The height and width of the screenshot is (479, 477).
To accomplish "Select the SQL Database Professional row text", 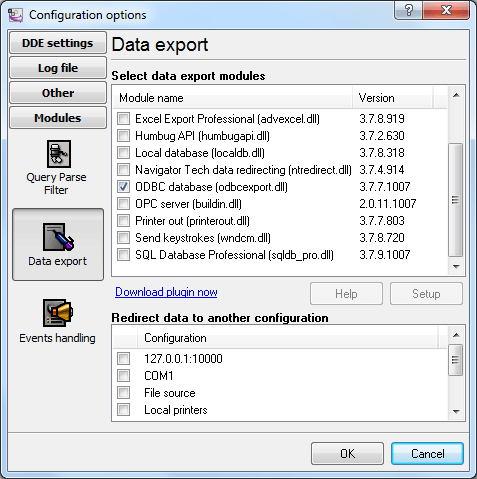I will 234,255.
